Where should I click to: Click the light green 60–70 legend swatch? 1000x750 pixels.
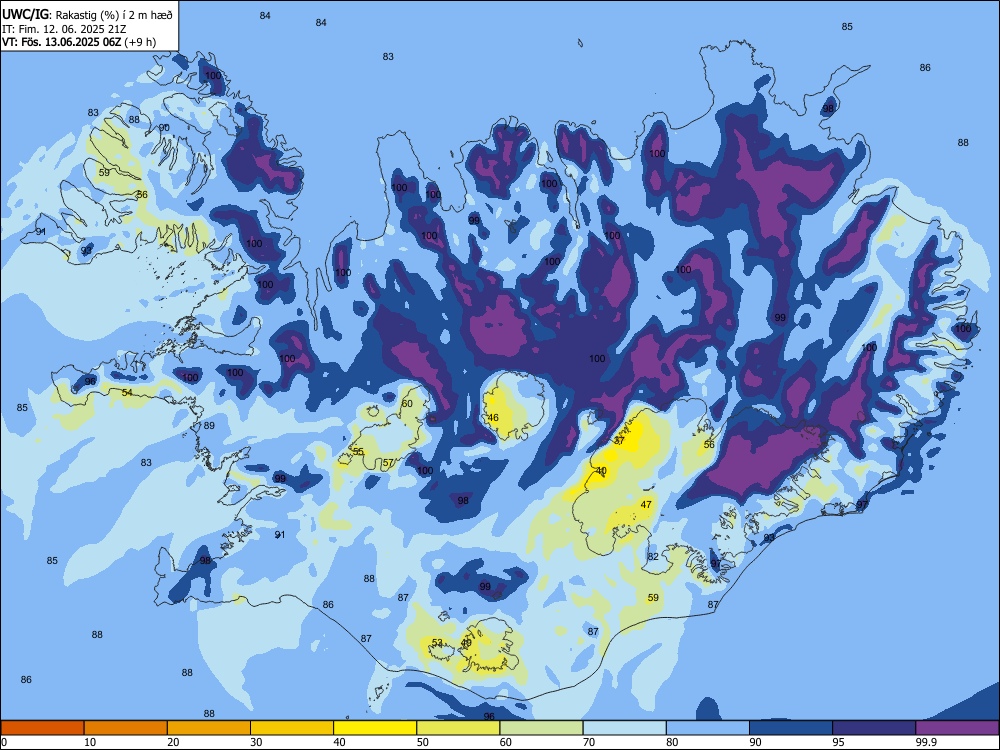point(541,728)
